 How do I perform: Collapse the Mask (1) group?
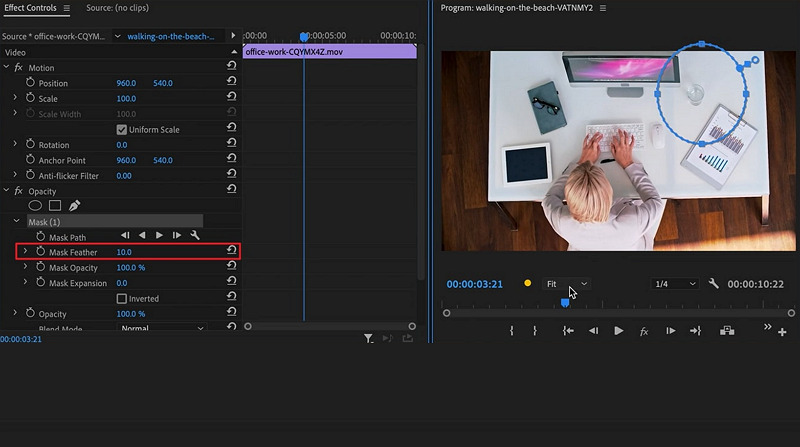click(16, 221)
